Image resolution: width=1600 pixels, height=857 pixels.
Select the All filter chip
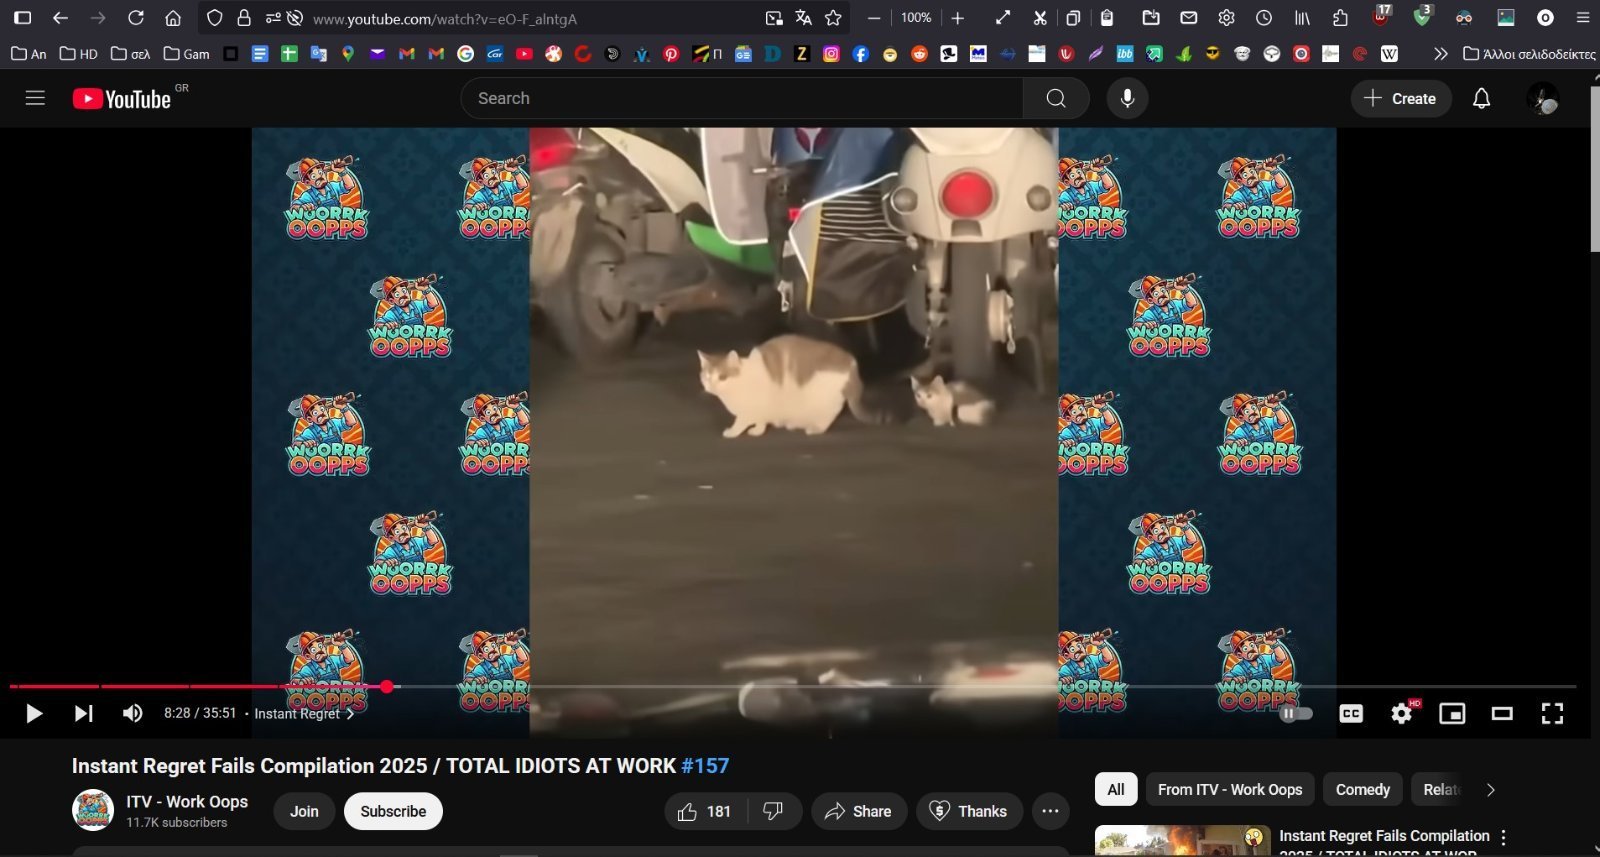tap(1116, 789)
